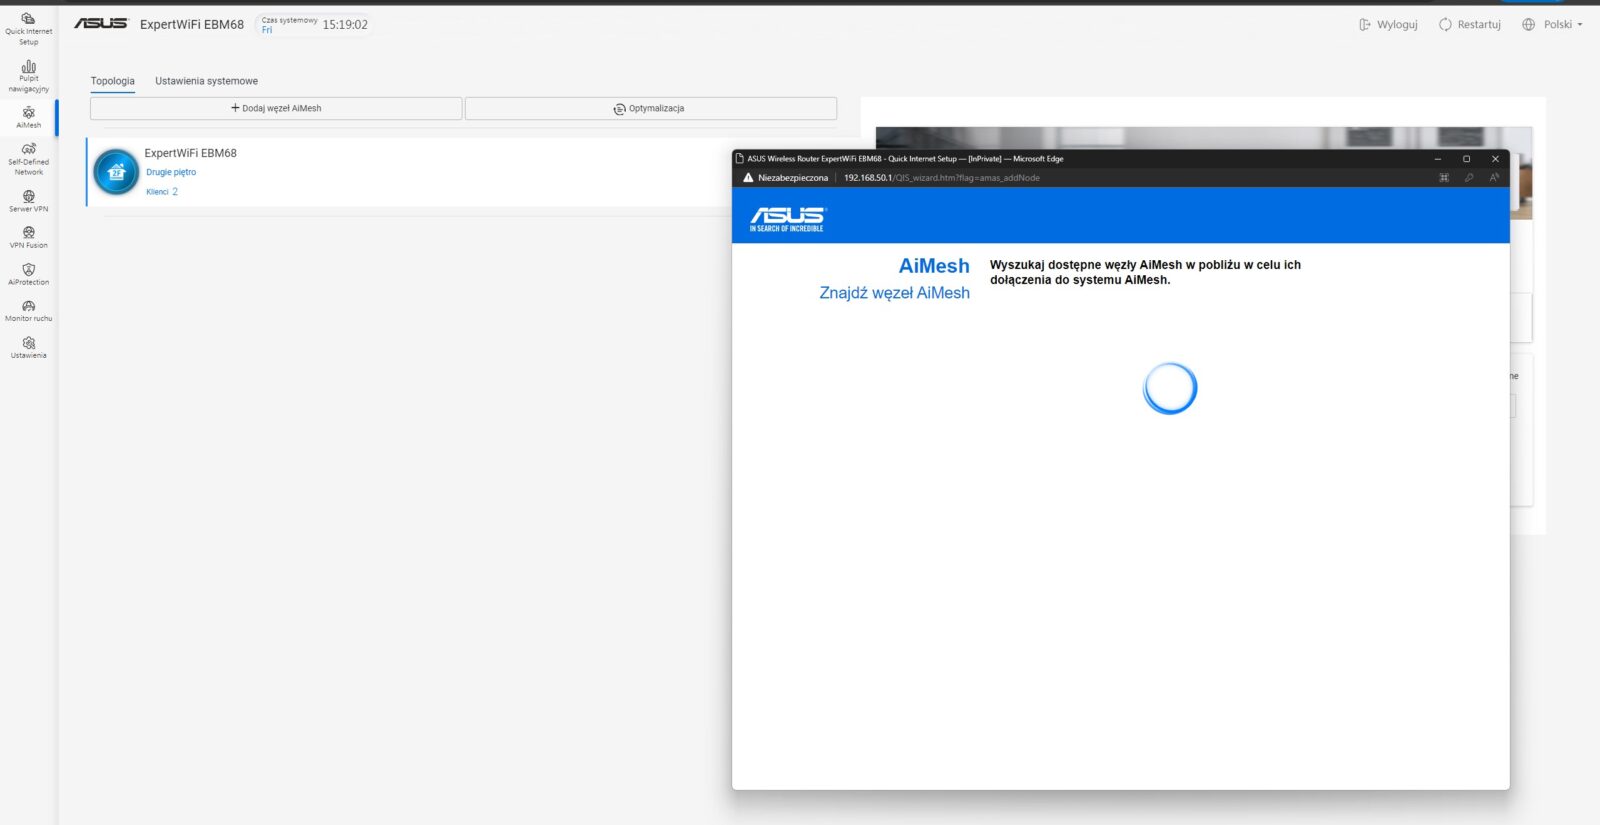Image resolution: width=1600 pixels, height=825 pixels.
Task: Open AiProtection section
Action: (28, 274)
